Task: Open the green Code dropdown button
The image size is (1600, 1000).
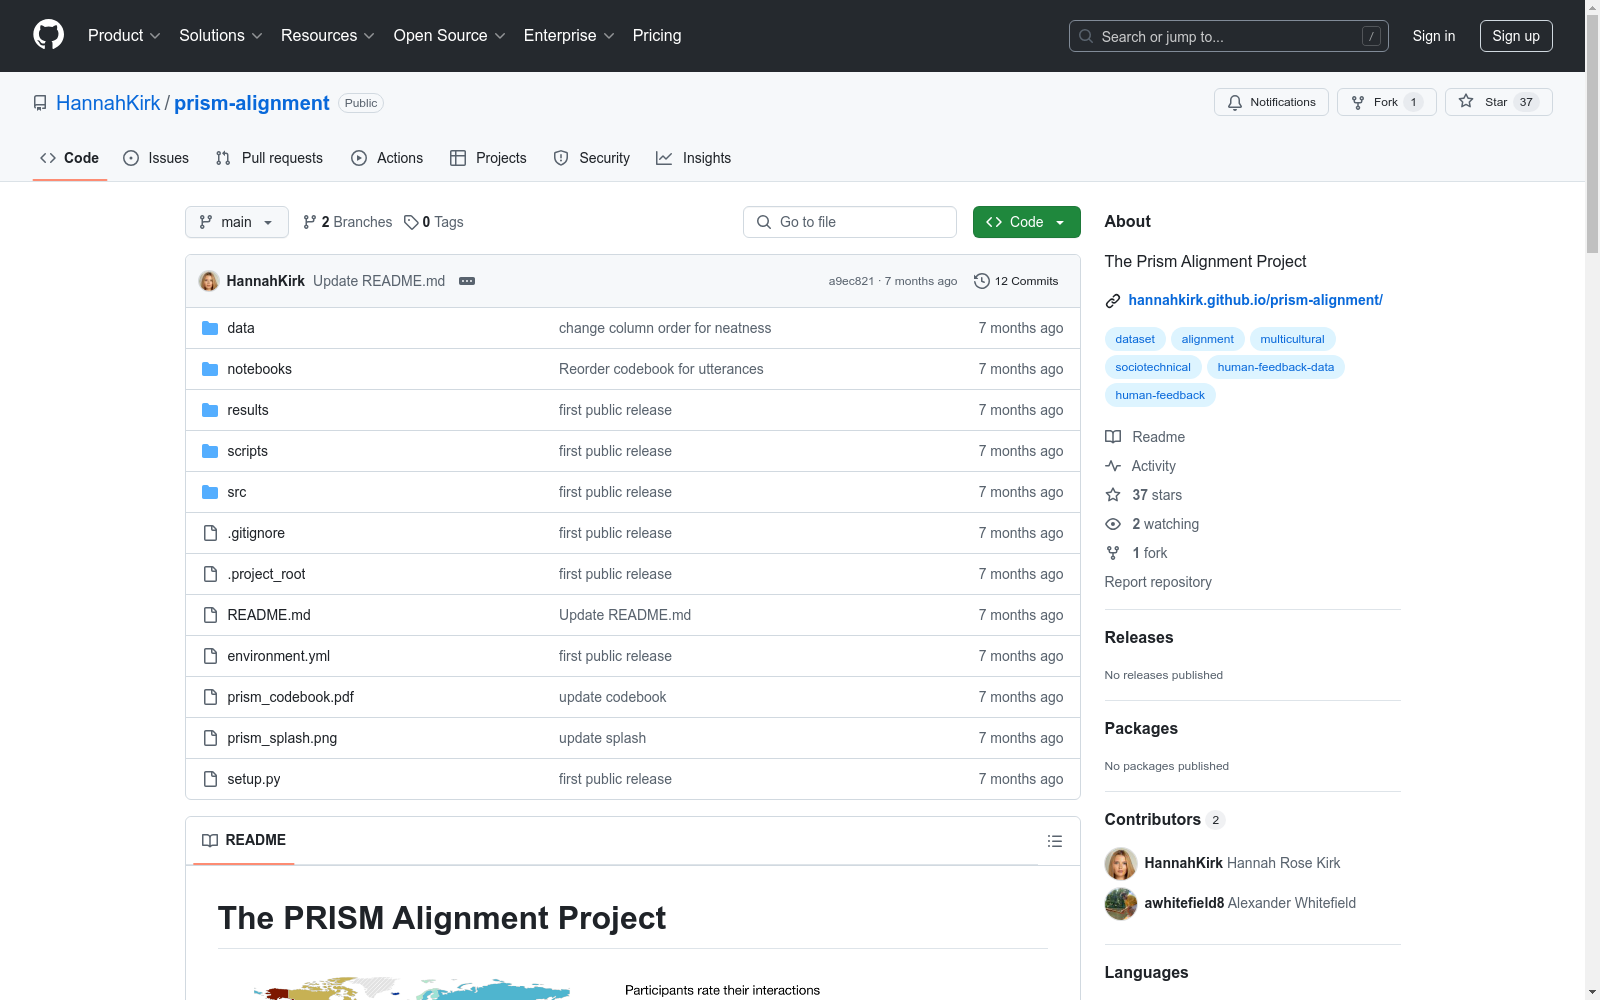Action: (x=1026, y=222)
